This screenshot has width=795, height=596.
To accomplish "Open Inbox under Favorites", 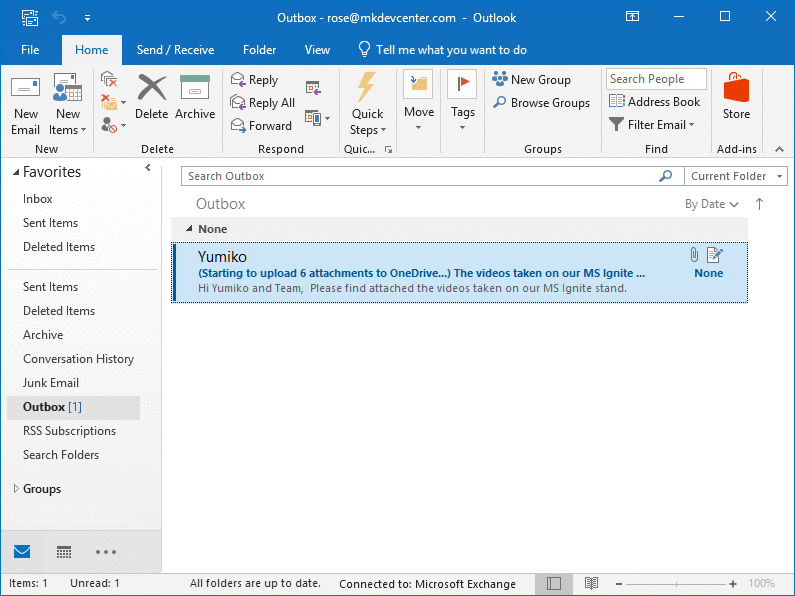I will point(38,199).
